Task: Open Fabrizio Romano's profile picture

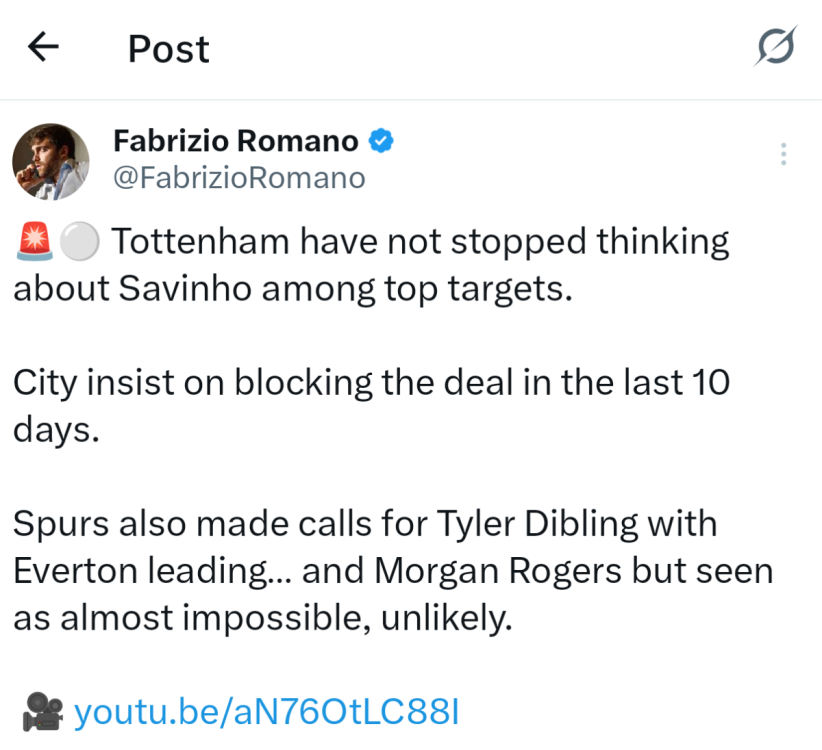Action: point(50,161)
